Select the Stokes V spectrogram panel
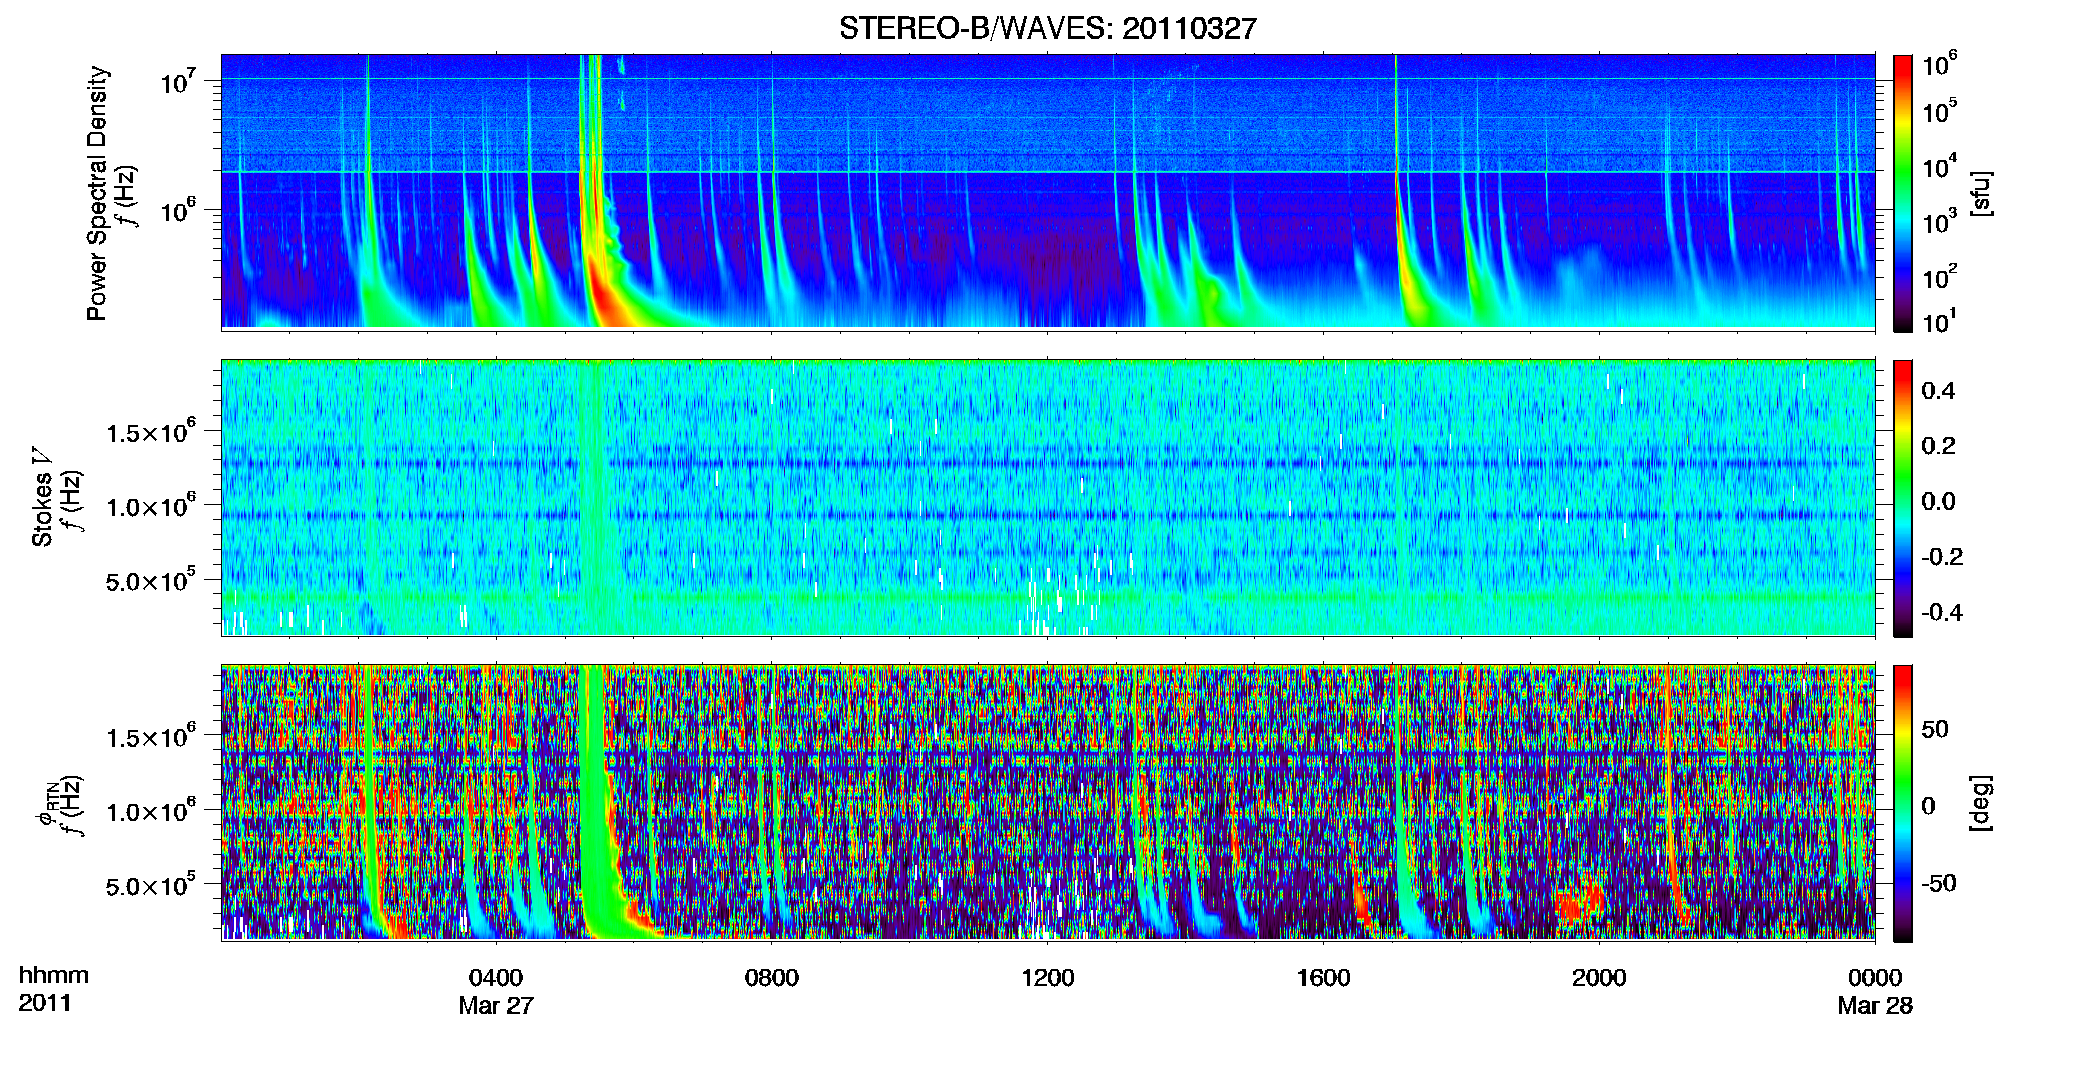This screenshot has width=2096, height=1080. coord(1048,497)
